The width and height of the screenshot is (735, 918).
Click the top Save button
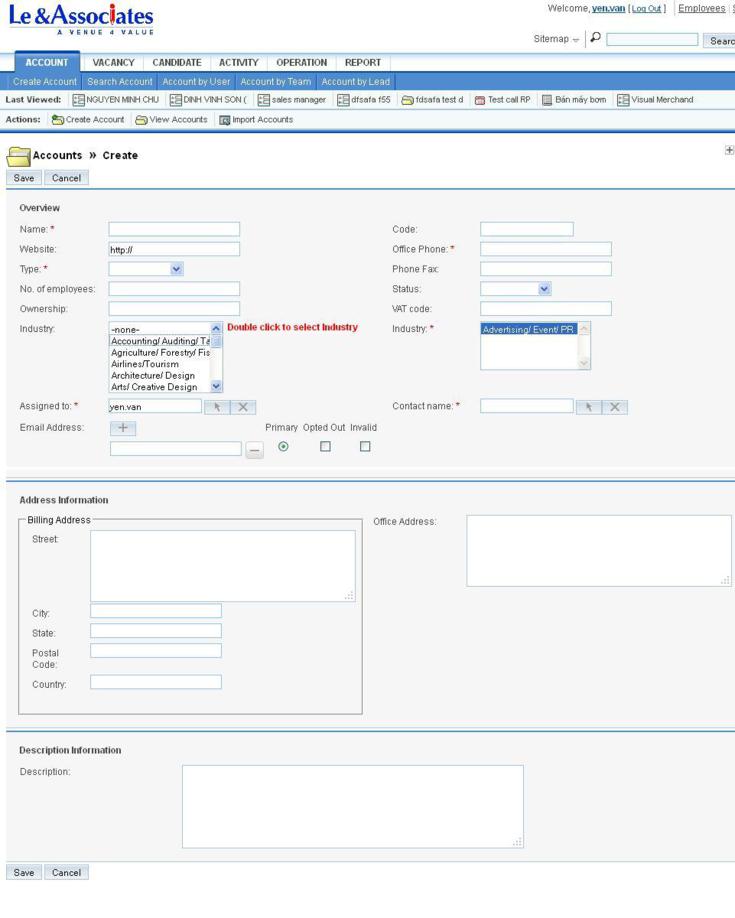(x=24, y=178)
